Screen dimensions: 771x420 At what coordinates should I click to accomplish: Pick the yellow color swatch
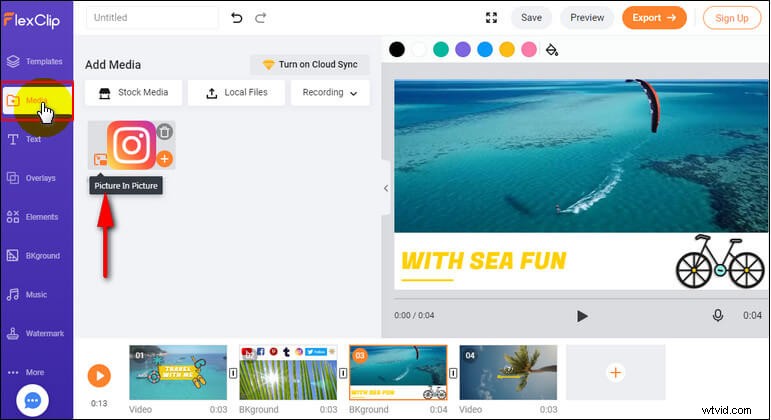pos(506,49)
